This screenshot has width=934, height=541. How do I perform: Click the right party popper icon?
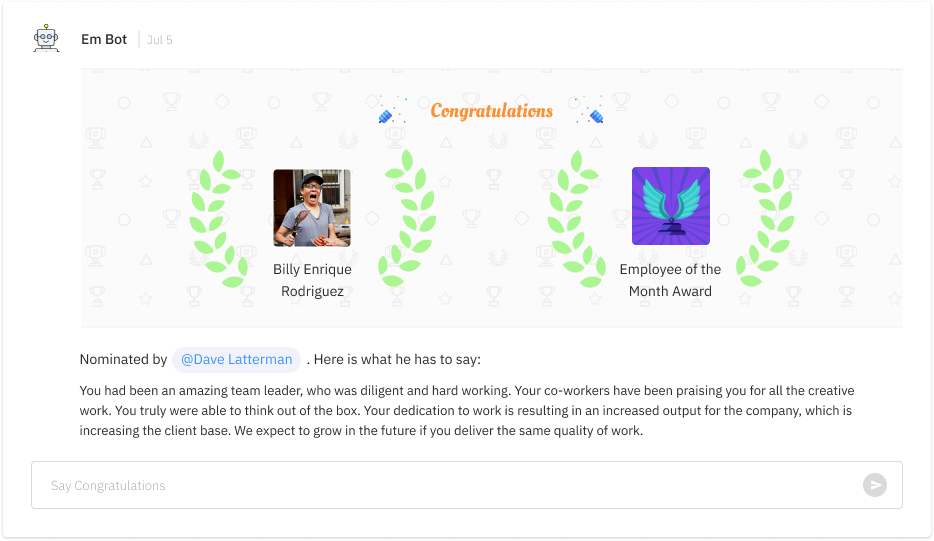coord(590,110)
